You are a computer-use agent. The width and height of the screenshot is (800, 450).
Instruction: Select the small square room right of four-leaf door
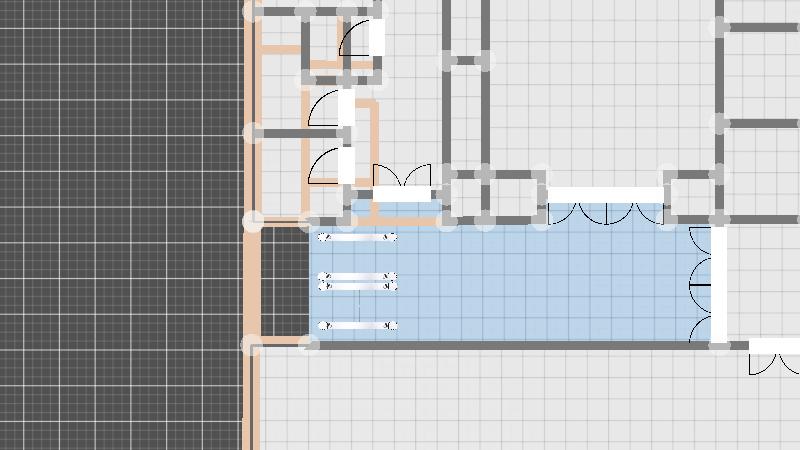[694, 196]
